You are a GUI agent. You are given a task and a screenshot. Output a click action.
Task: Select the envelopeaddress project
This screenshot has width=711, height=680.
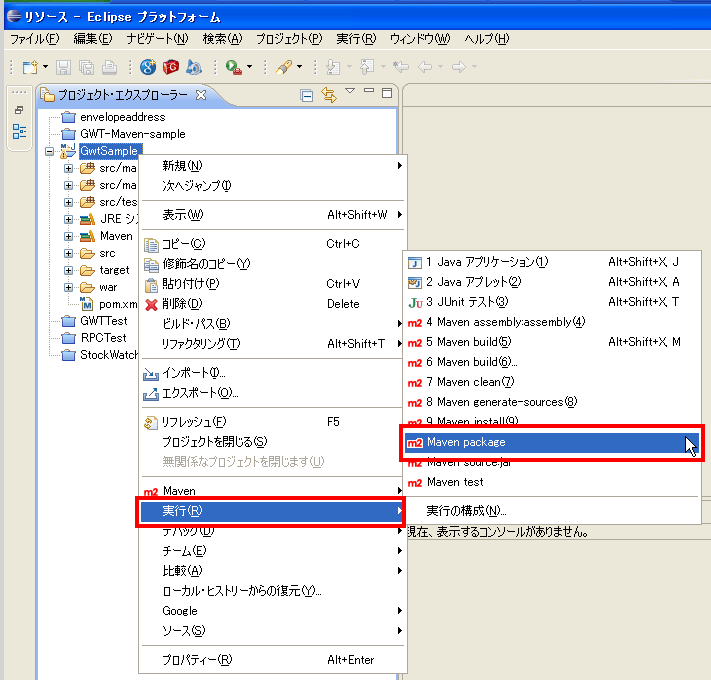pyautogui.click(x=122, y=117)
